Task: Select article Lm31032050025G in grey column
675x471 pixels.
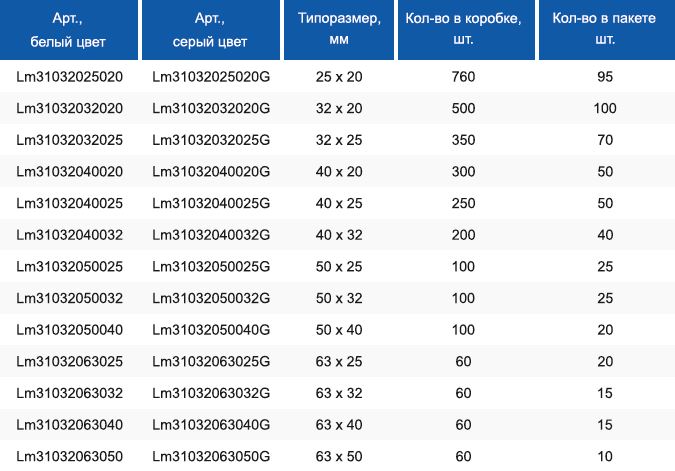Action: click(x=211, y=266)
